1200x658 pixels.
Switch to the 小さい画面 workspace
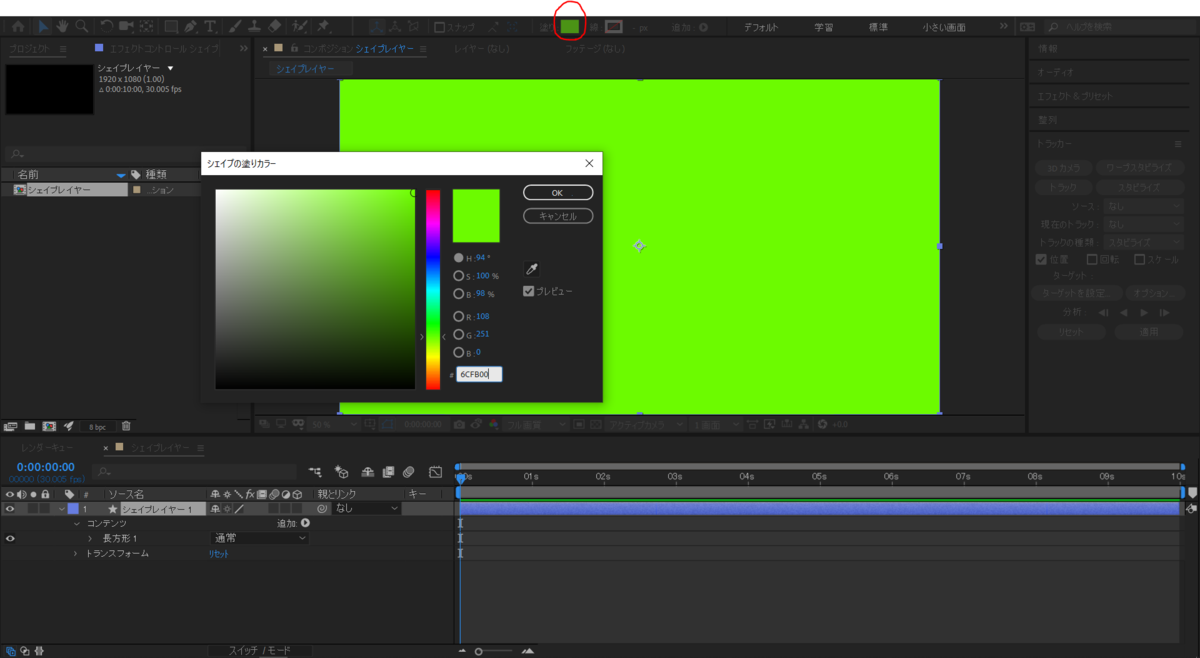[x=944, y=27]
